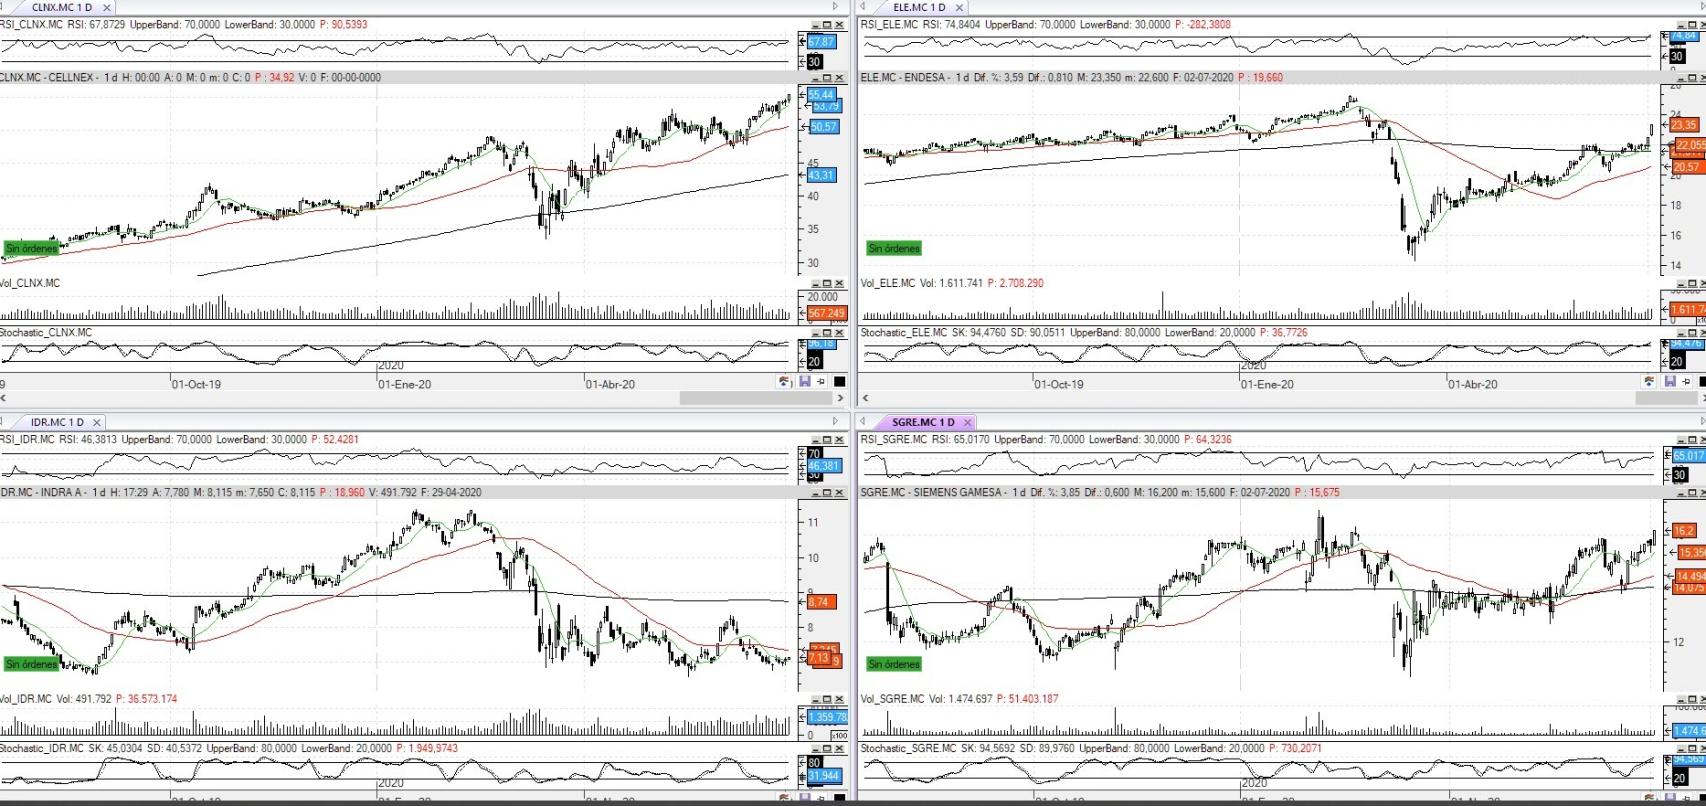The height and width of the screenshot is (806, 1706).
Task: Pin the CLNX chart window
Action: pos(821,382)
